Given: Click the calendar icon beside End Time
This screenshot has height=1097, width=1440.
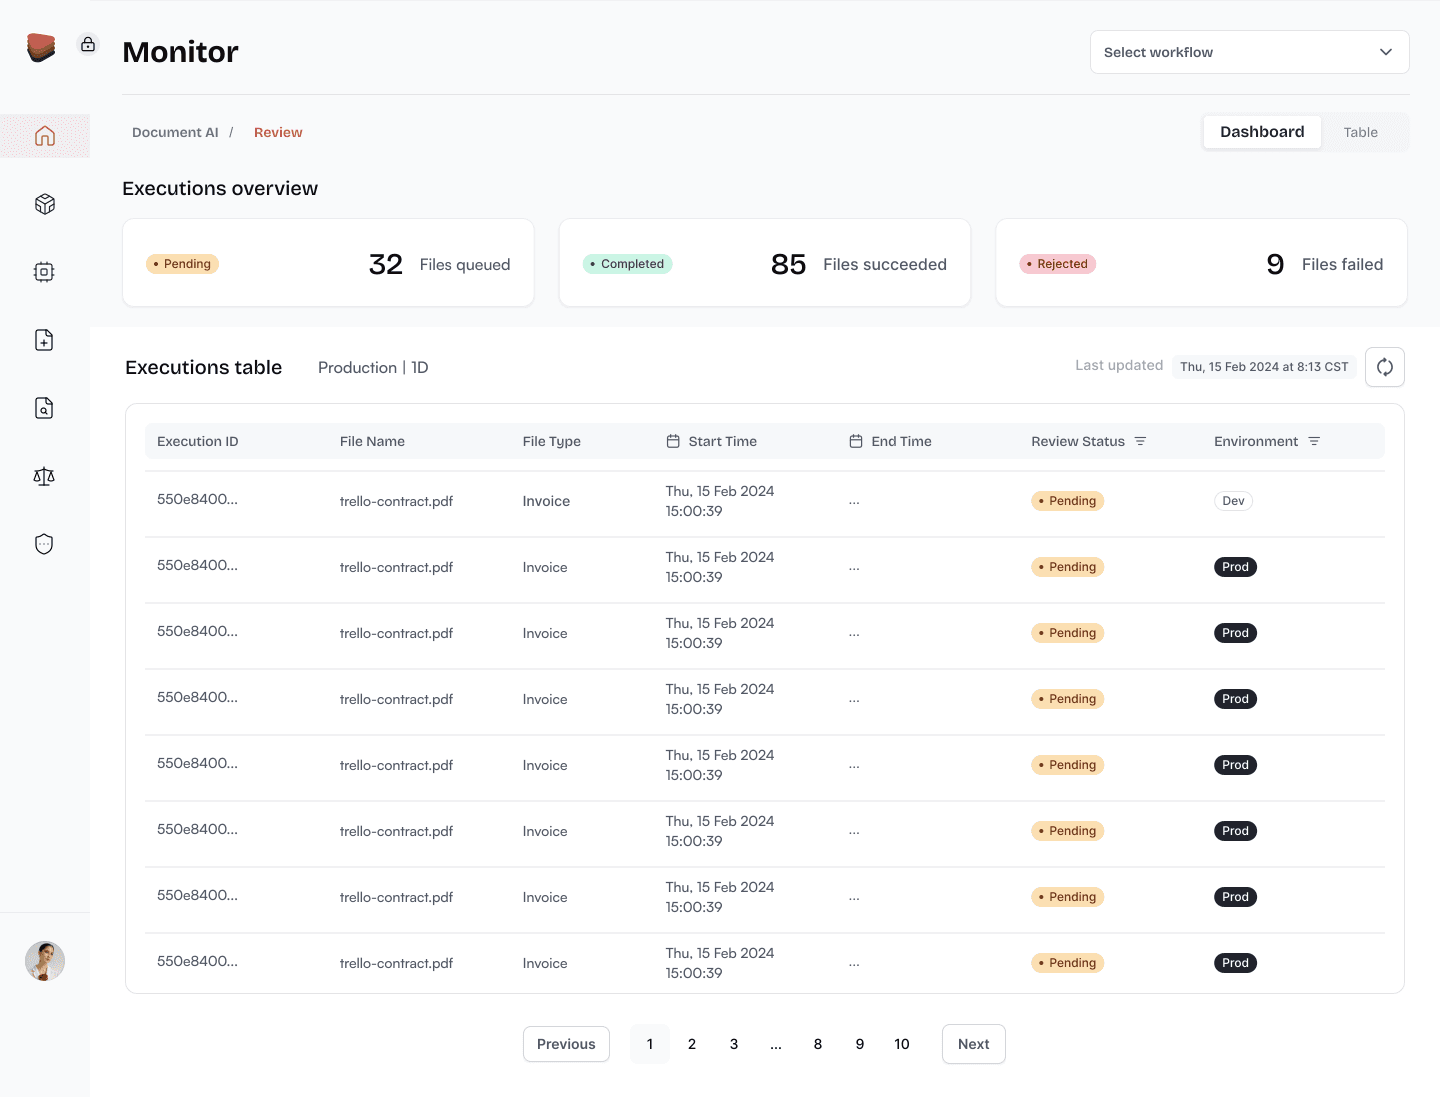Looking at the screenshot, I should click(856, 441).
